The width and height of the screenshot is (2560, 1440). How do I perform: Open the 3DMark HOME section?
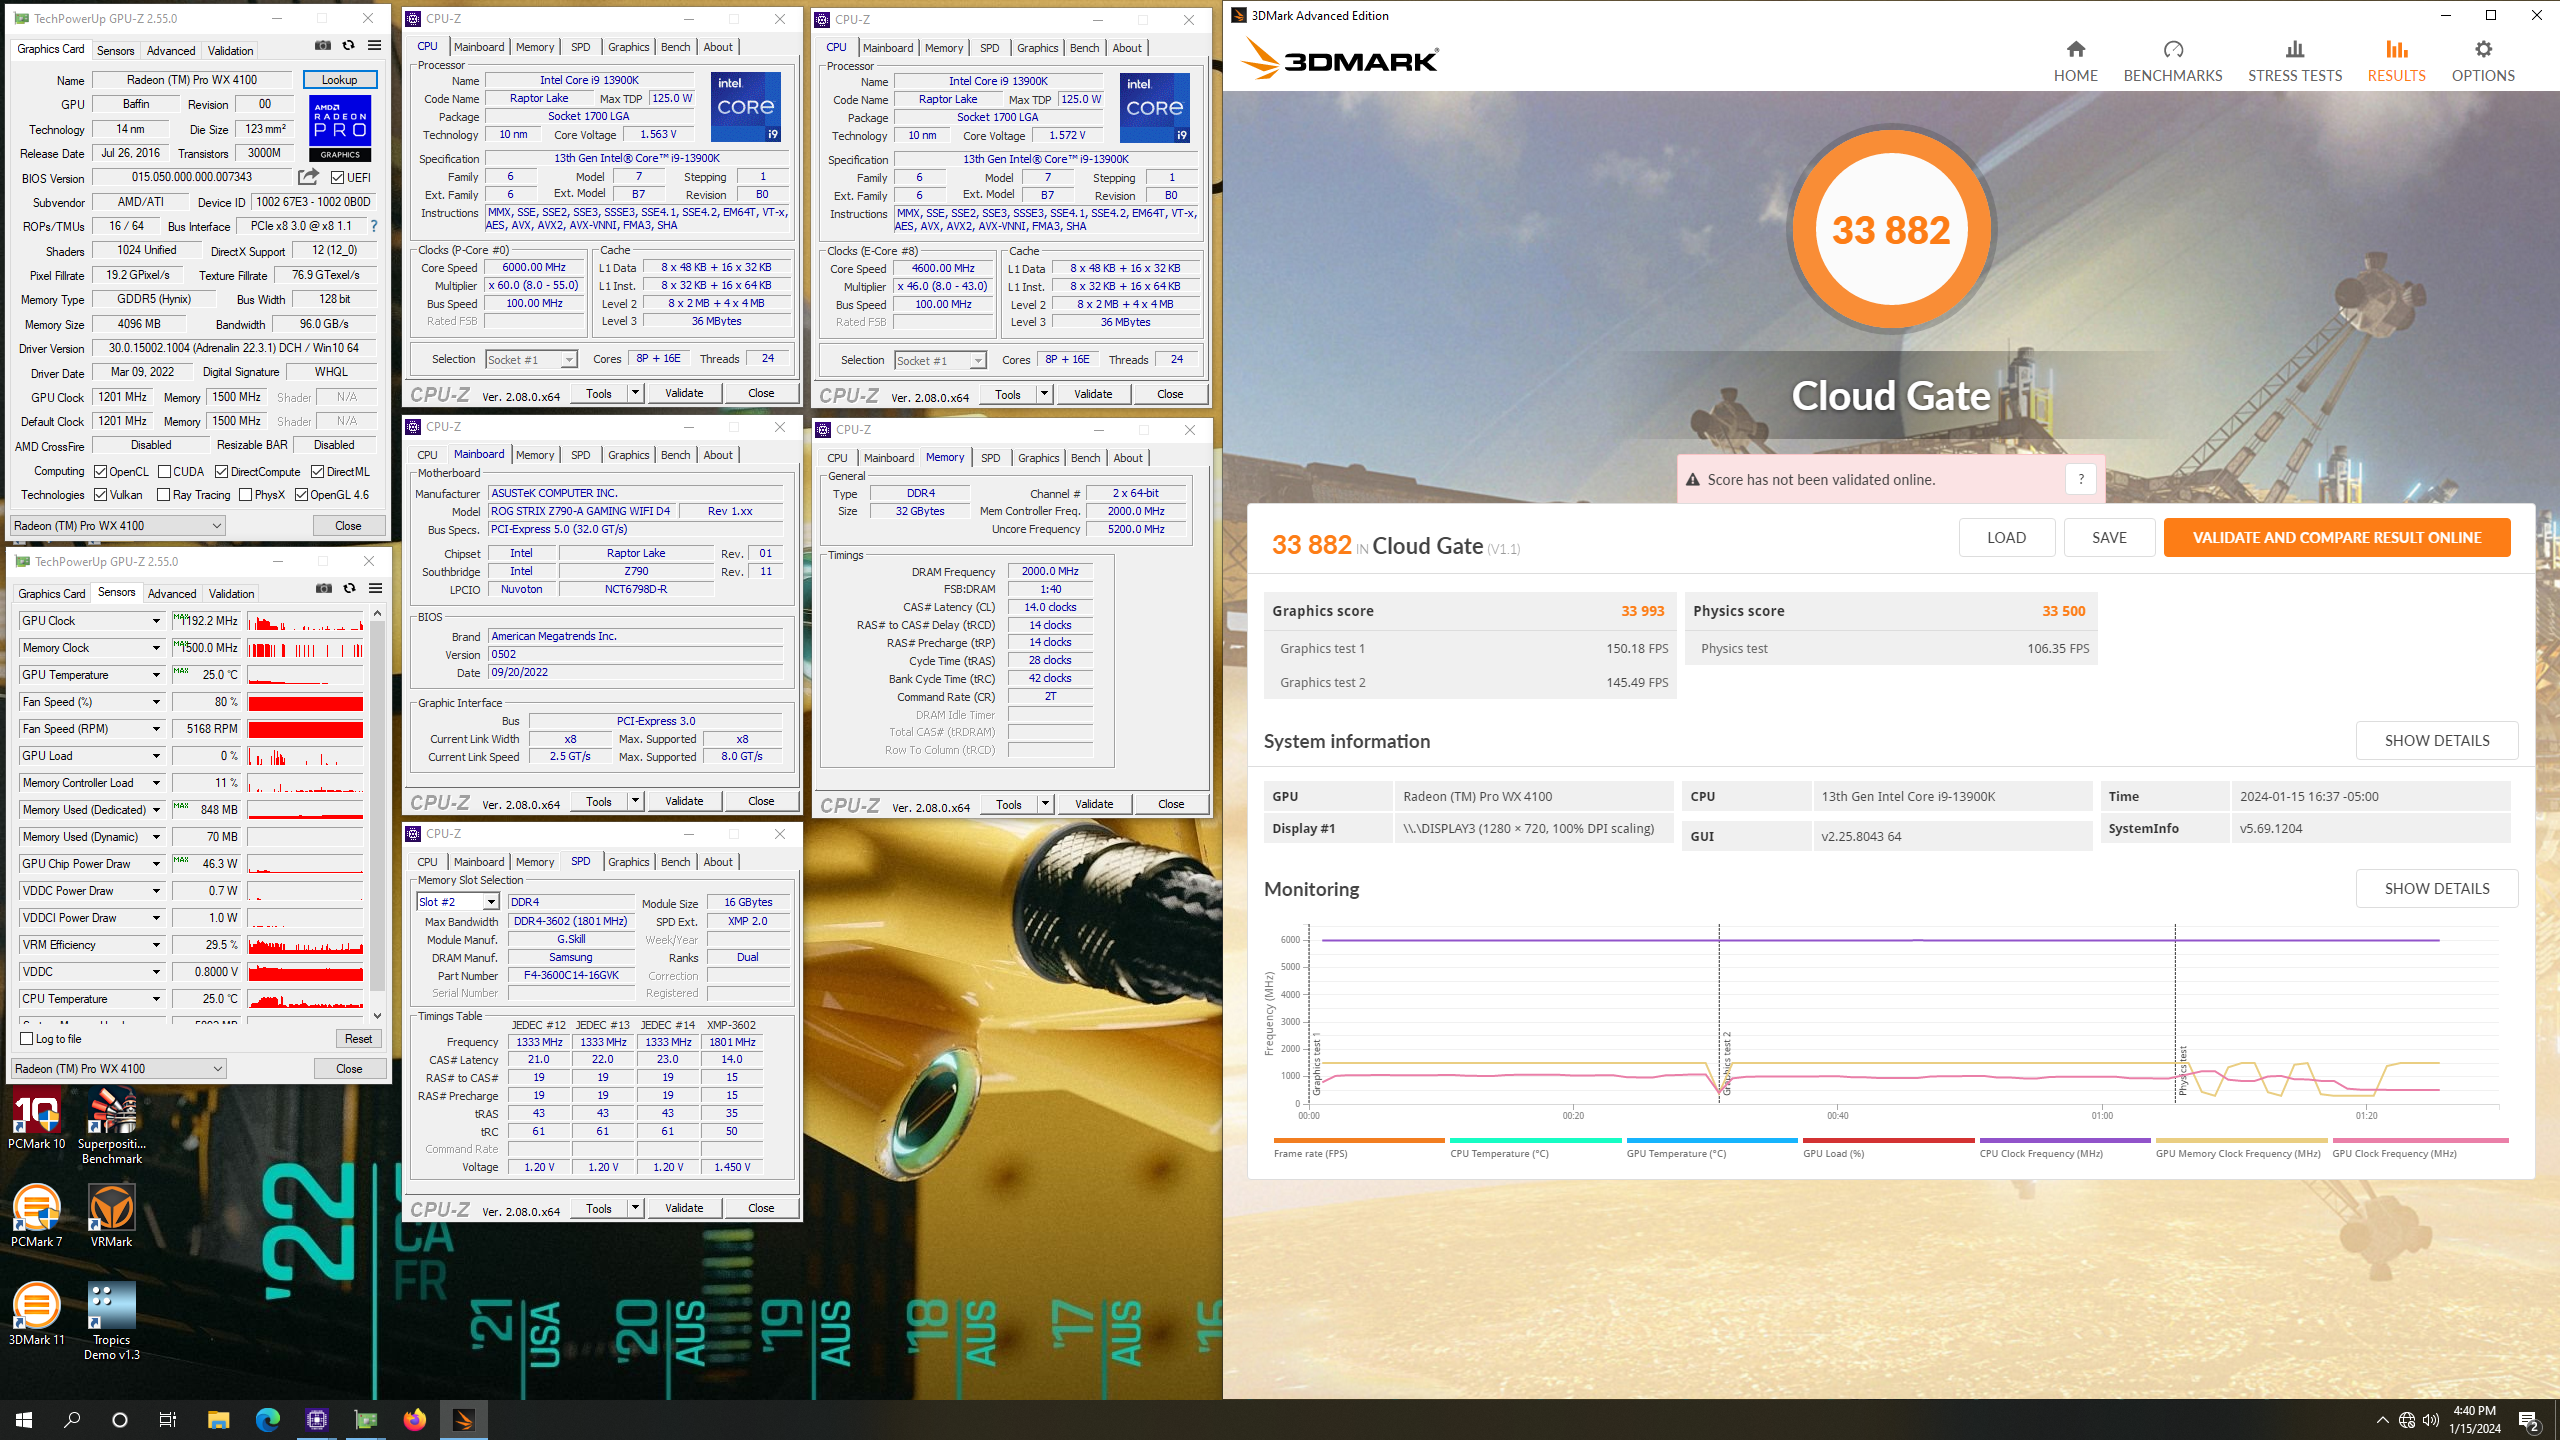tap(2075, 61)
